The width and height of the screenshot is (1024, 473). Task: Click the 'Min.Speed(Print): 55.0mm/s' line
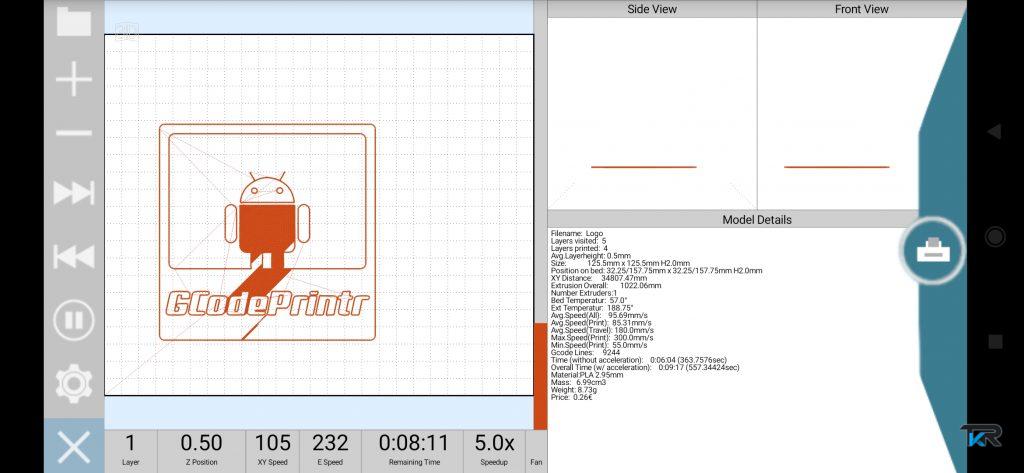pyautogui.click(x=599, y=345)
